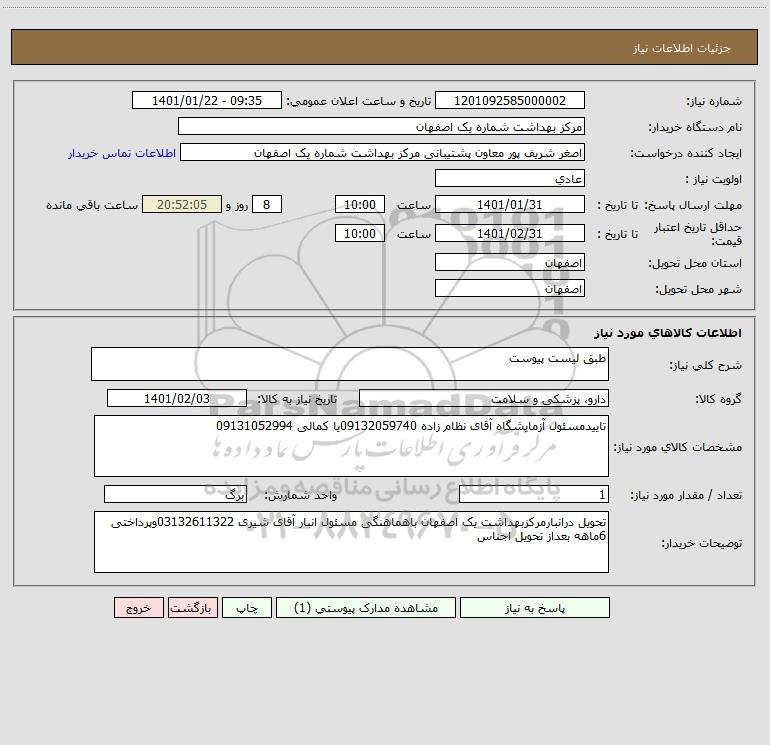Click the label 'اولویت نیاز :'
The height and width of the screenshot is (745, 770).
[x=714, y=179]
